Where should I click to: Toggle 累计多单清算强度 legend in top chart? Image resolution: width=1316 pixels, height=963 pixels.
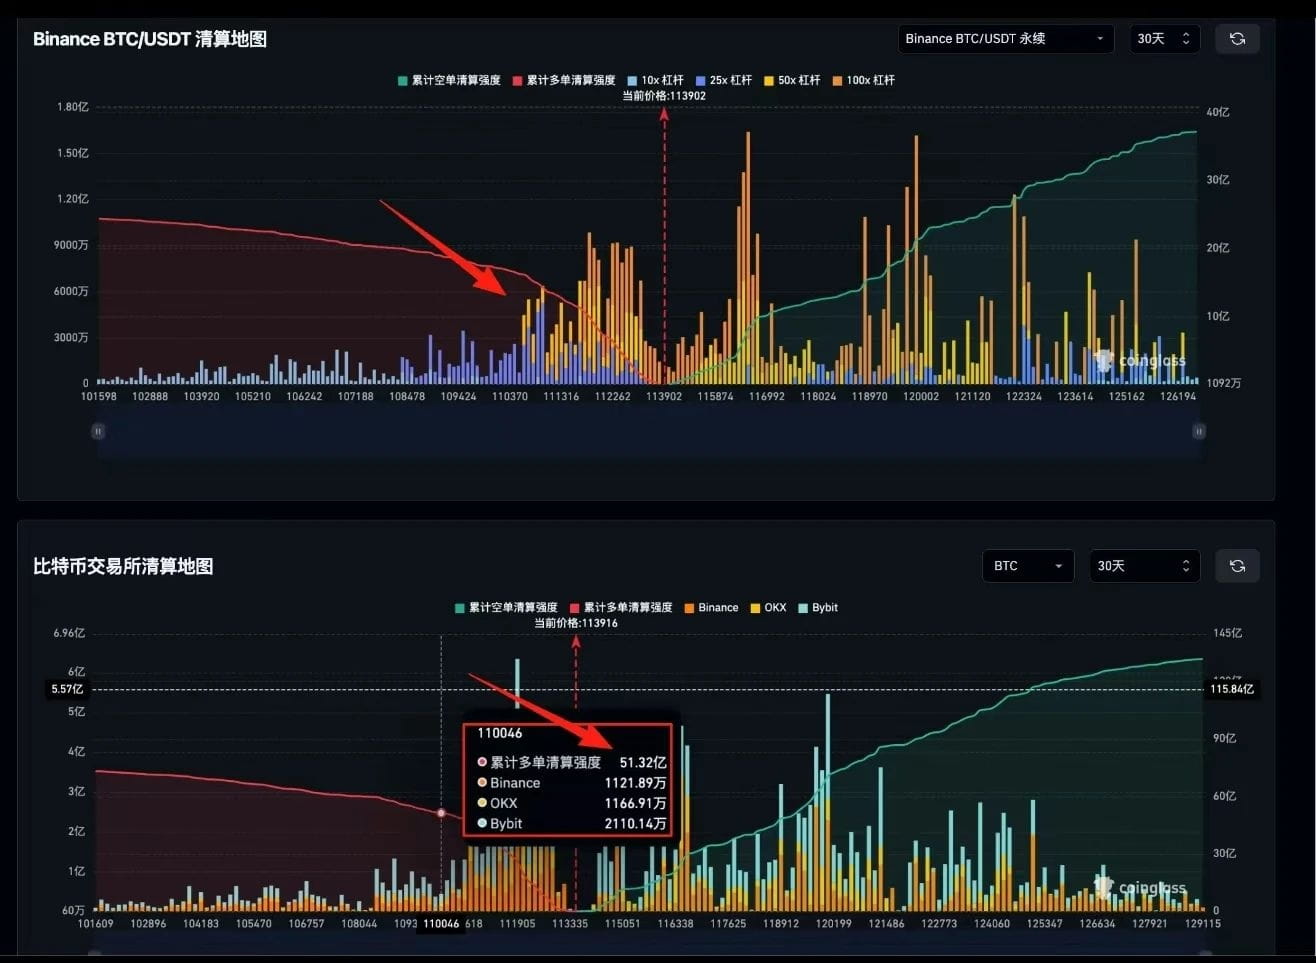pyautogui.click(x=564, y=80)
